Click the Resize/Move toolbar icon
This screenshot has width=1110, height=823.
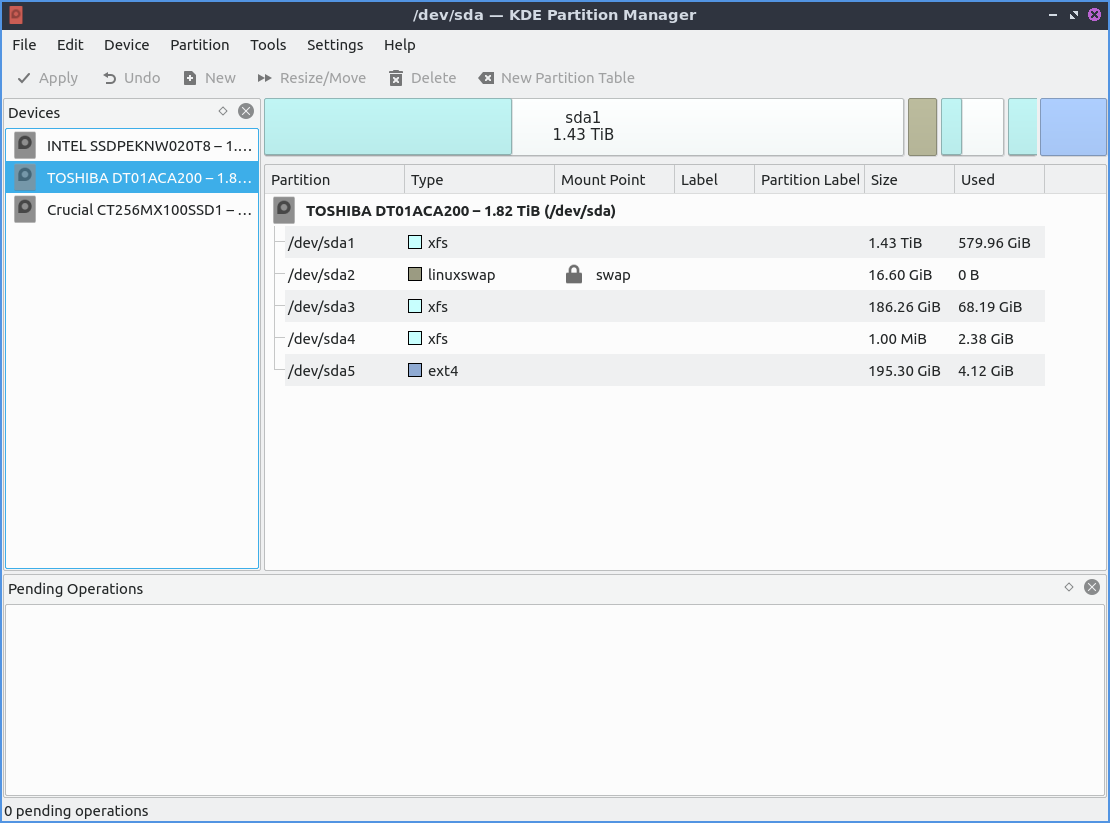click(x=264, y=78)
